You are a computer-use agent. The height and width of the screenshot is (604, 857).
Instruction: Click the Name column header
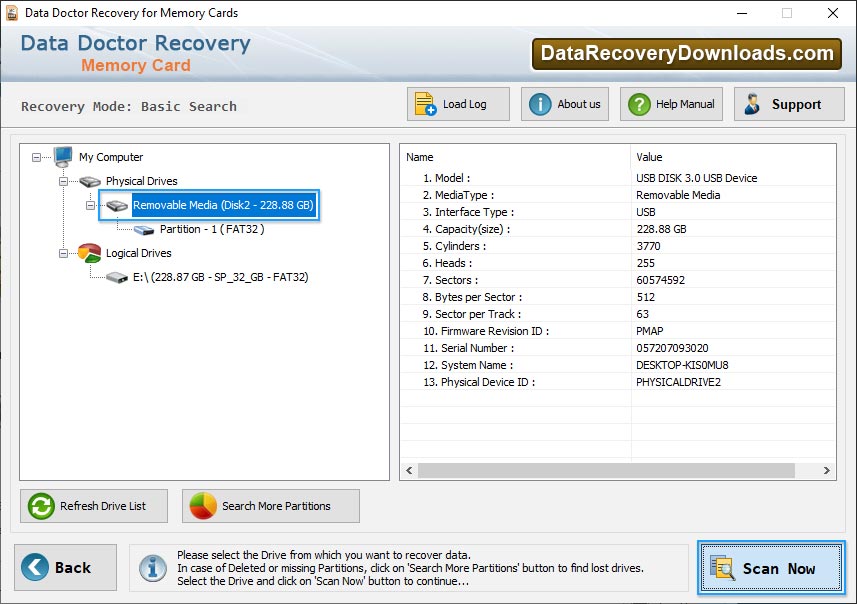click(x=515, y=157)
